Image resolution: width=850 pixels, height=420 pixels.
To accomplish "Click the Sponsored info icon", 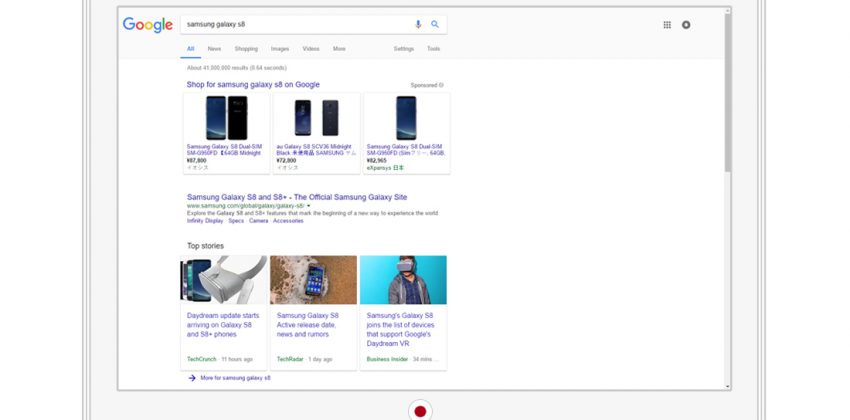I will point(441,85).
